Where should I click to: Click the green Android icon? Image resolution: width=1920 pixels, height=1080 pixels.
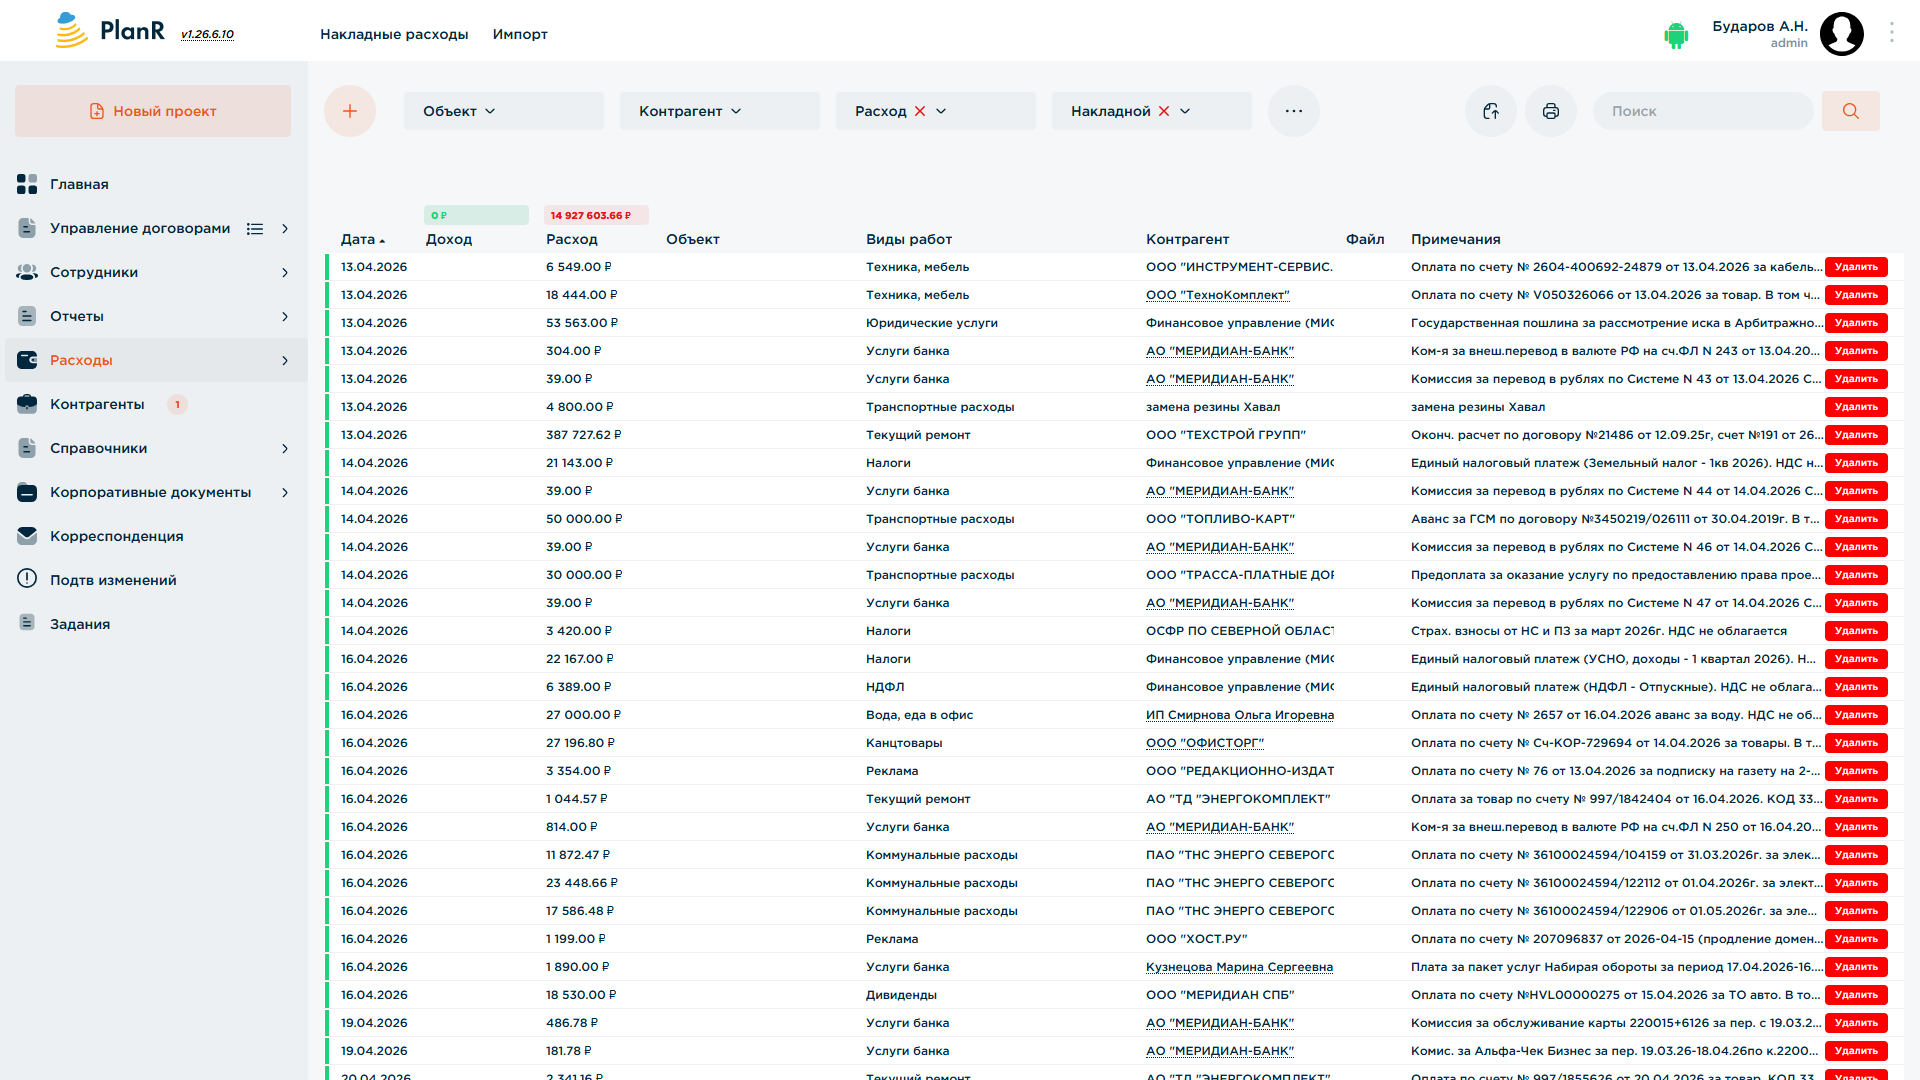pyautogui.click(x=1676, y=35)
